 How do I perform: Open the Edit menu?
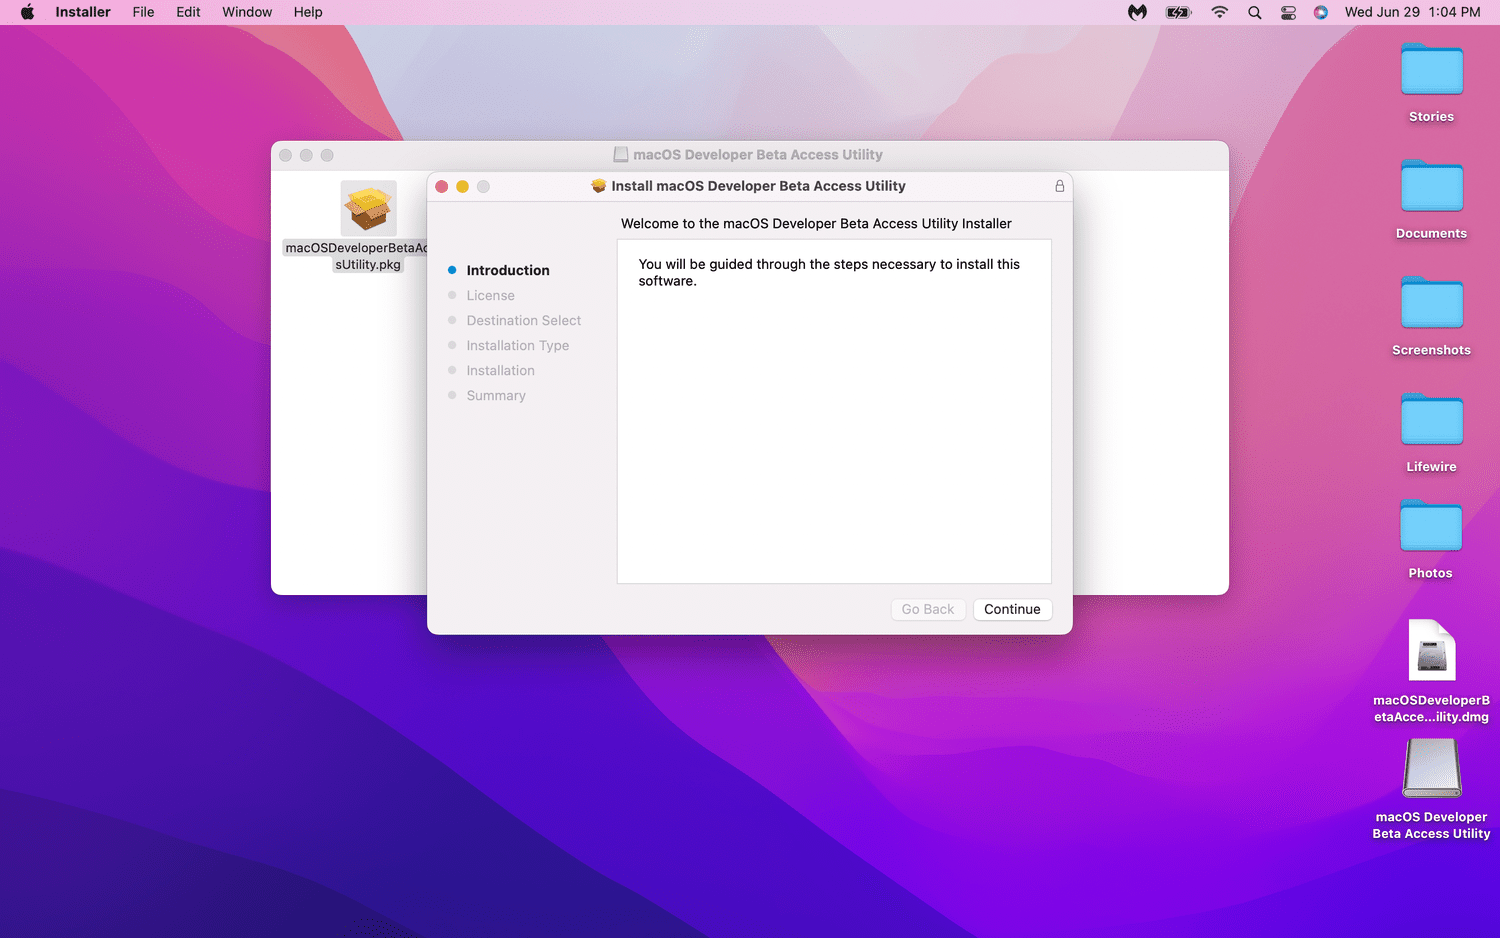point(188,12)
